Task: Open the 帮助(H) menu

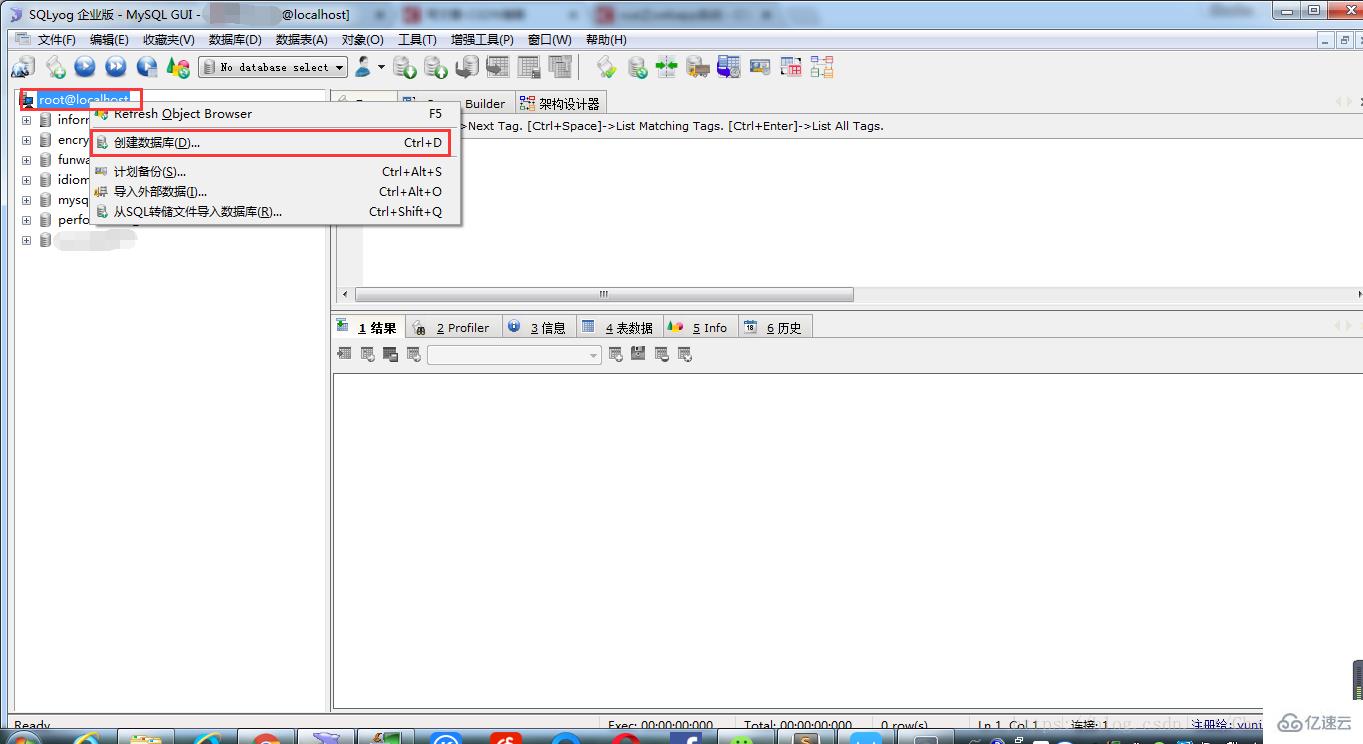Action: tap(606, 40)
